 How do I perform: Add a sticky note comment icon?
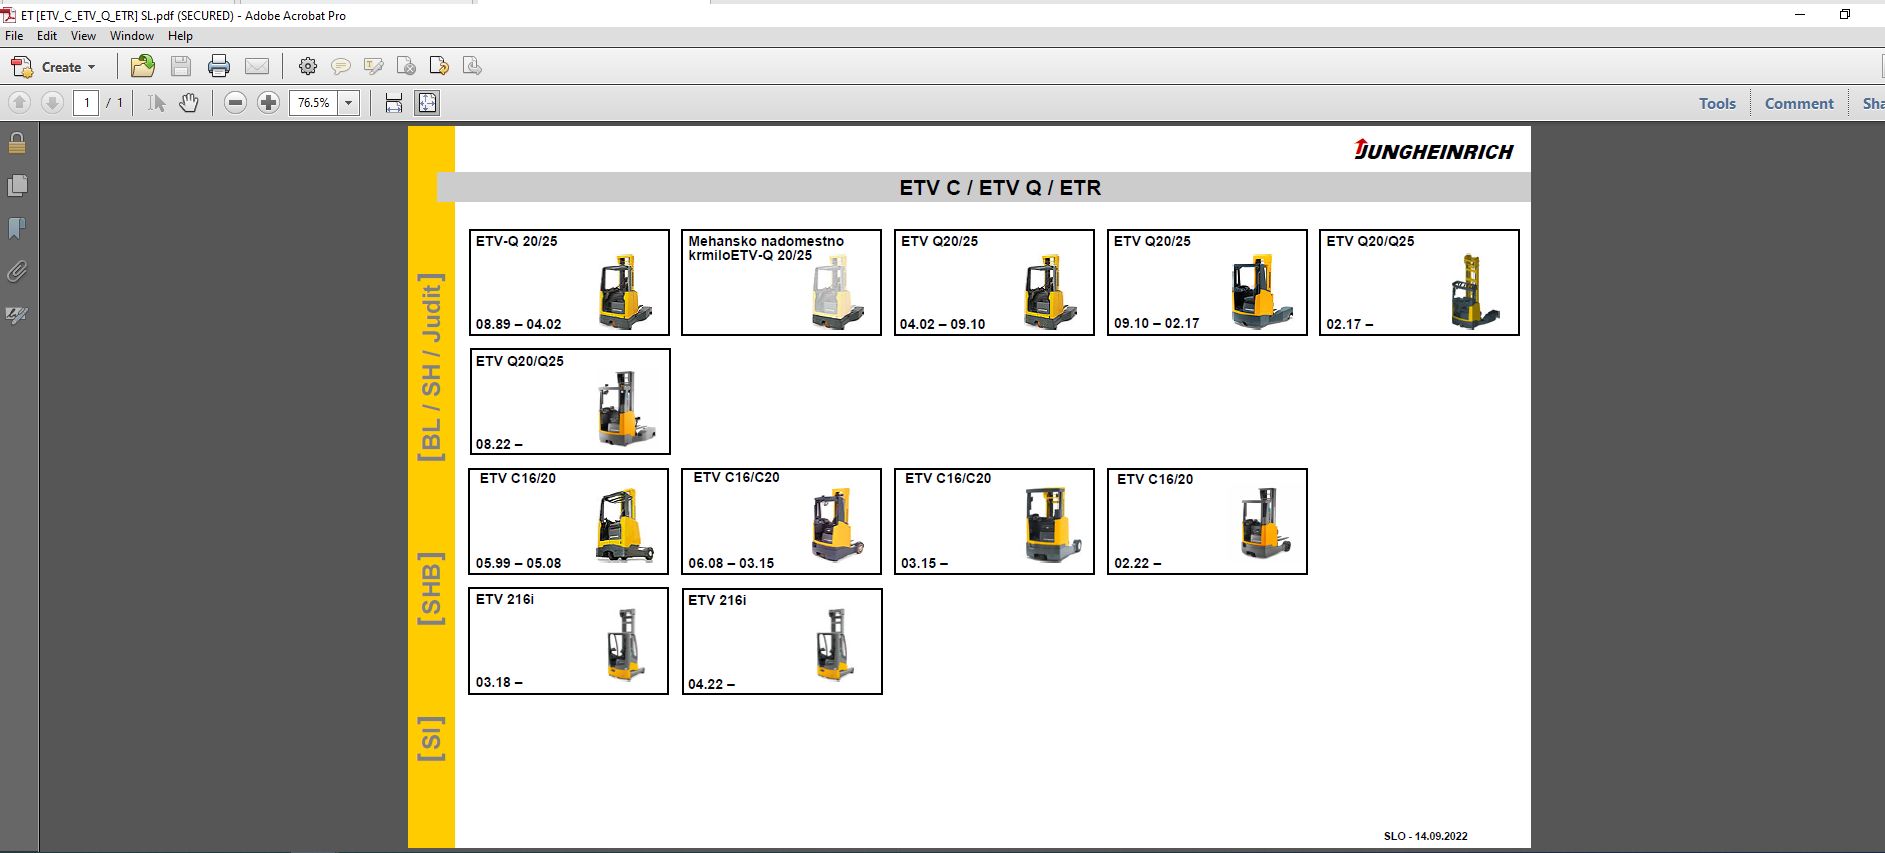(341, 67)
